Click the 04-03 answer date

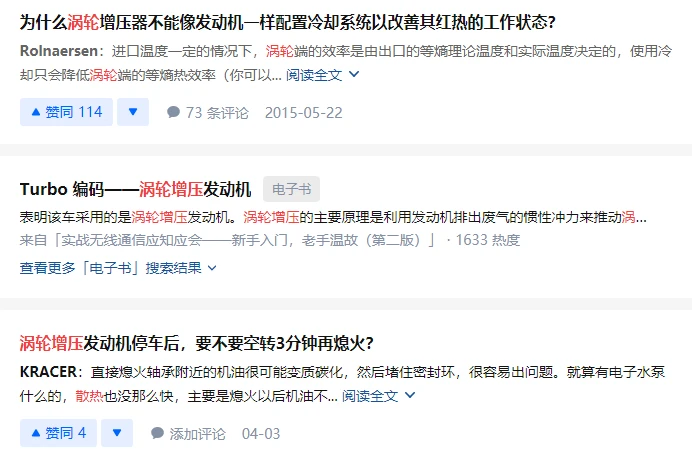(261, 434)
